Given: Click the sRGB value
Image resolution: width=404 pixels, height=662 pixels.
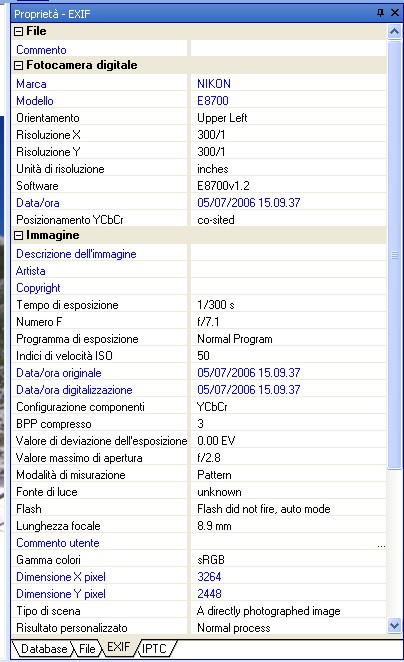Looking at the screenshot, I should pos(211,560).
